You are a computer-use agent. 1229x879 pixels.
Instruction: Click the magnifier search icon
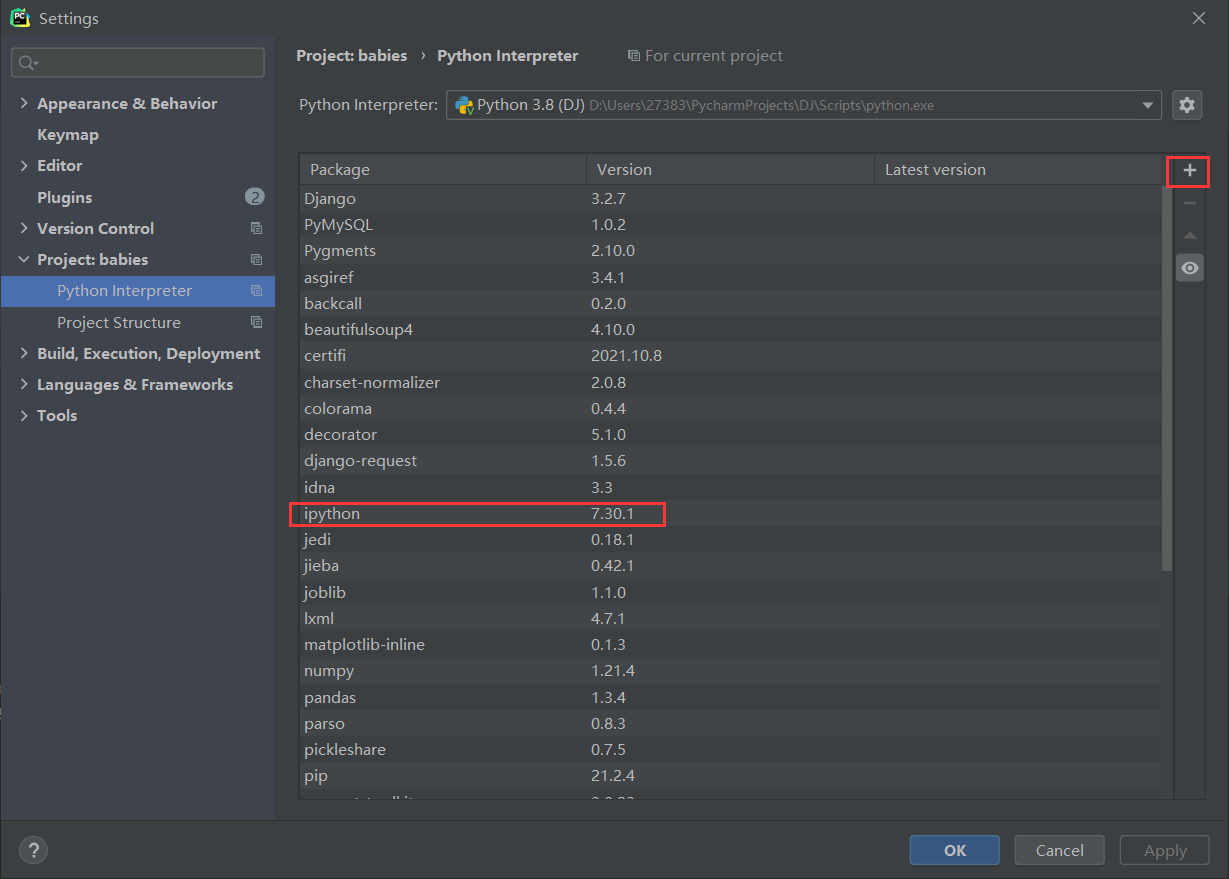[27, 63]
